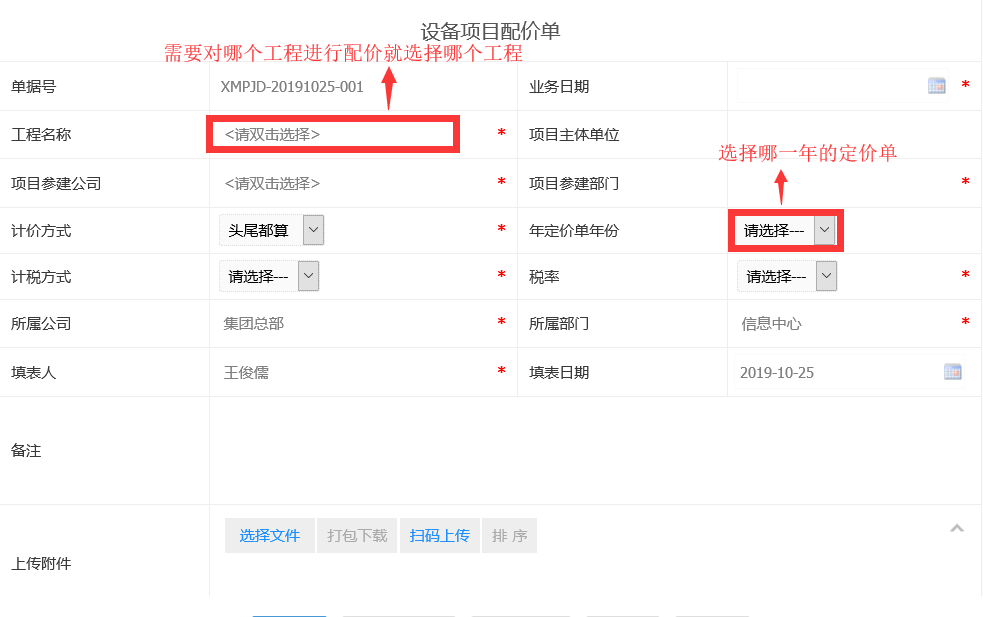The width and height of the screenshot is (983, 617).
Task: Click the 打包下载 button
Action: [x=357, y=535]
